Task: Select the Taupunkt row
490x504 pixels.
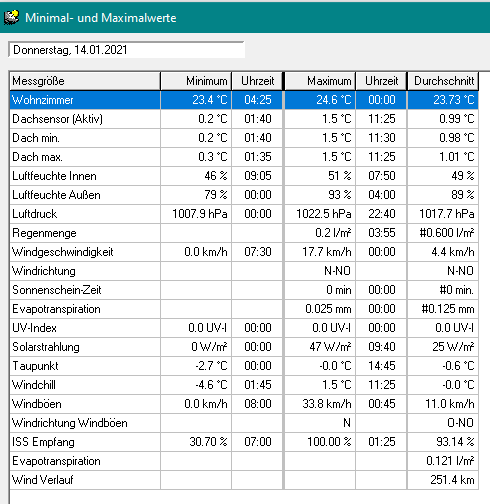Action: tap(244, 366)
